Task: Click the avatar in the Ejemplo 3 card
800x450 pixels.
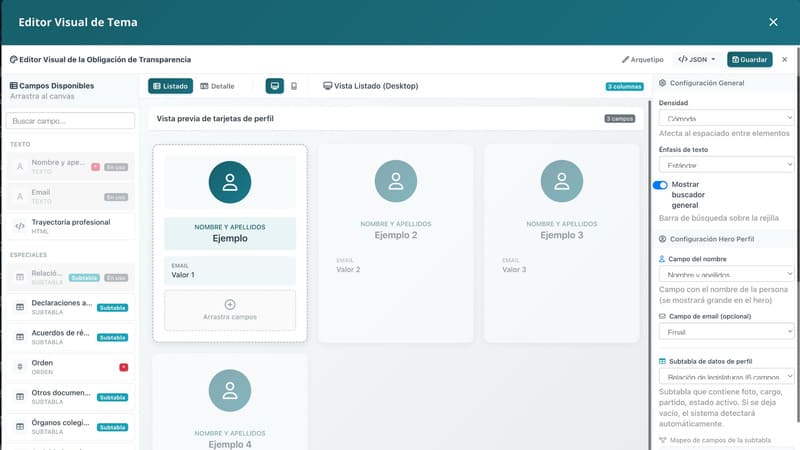Action: point(562,181)
